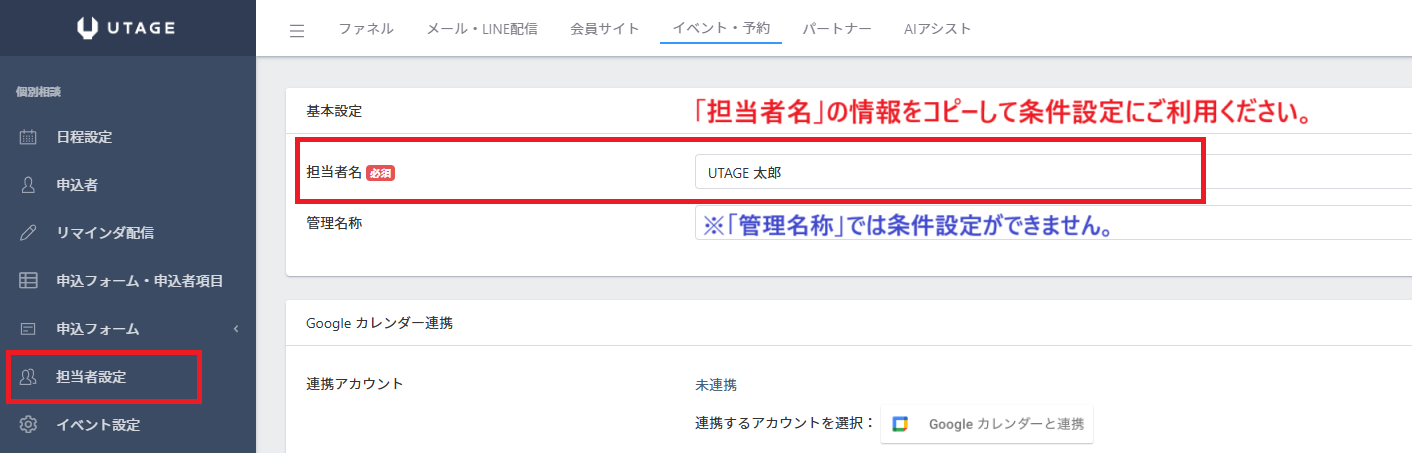Click the gear icon beside イベント設定
The image size is (1412, 453).
[29, 425]
